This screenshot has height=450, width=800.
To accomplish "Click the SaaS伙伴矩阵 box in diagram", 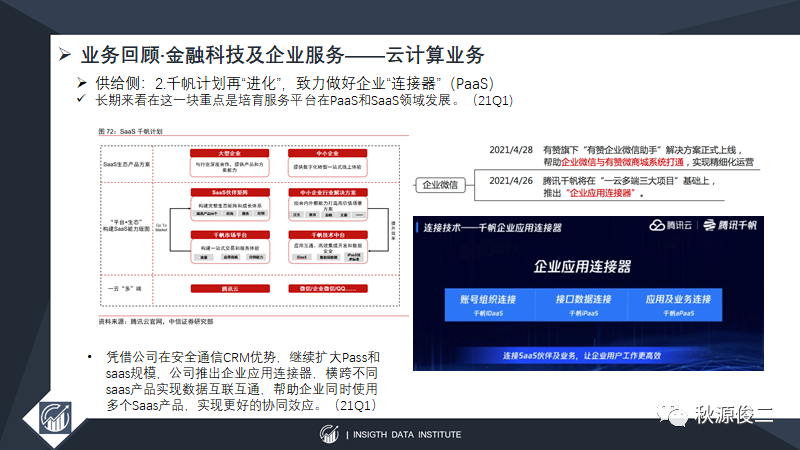I will (x=230, y=204).
